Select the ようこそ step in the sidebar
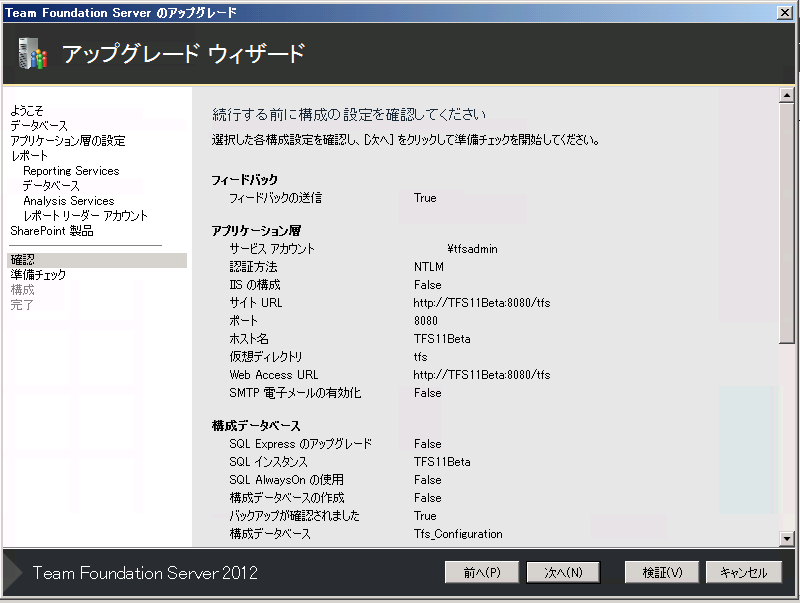 [x=27, y=110]
